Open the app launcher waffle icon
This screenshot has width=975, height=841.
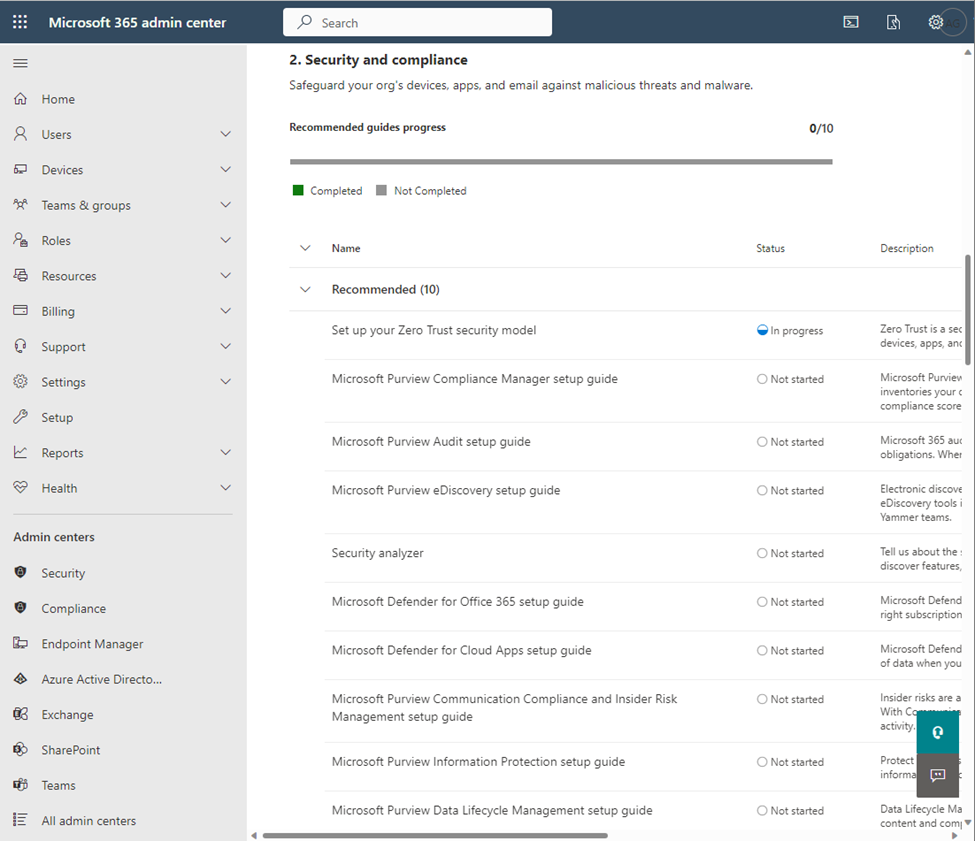pyautogui.click(x=20, y=22)
